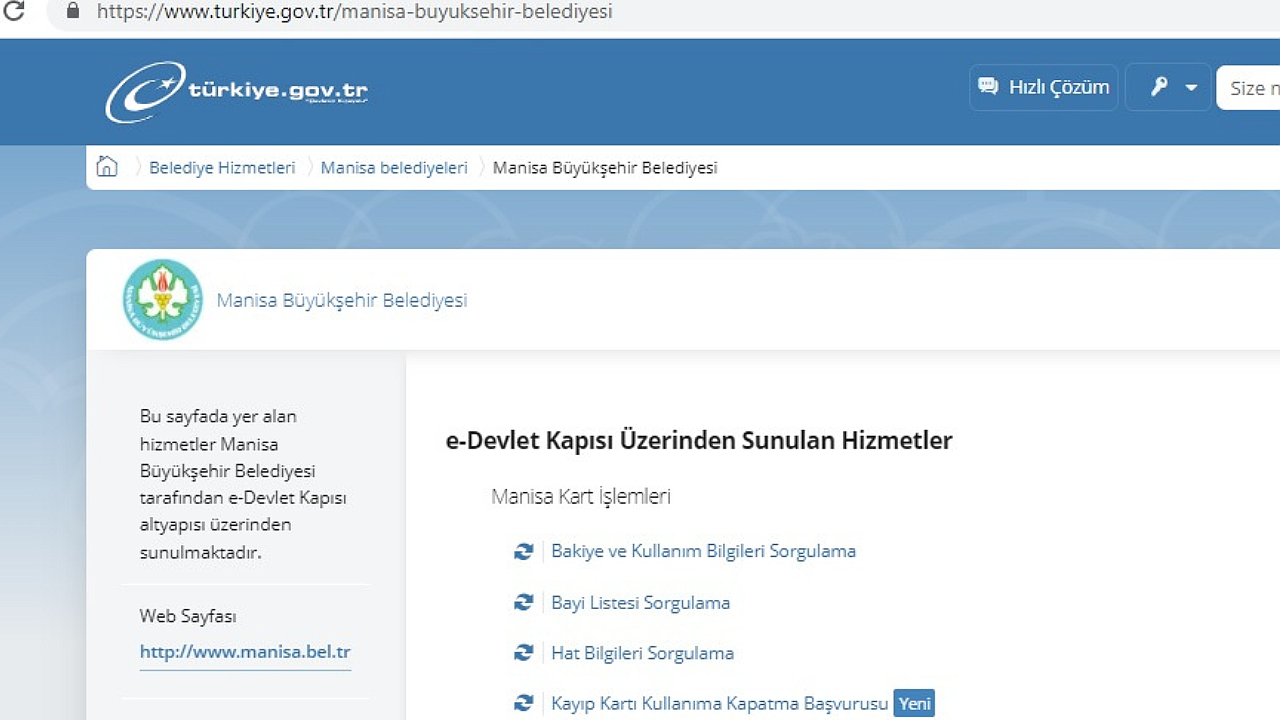Open Hızlı Çözüm quick help
This screenshot has width=1280, height=720.
[1044, 87]
